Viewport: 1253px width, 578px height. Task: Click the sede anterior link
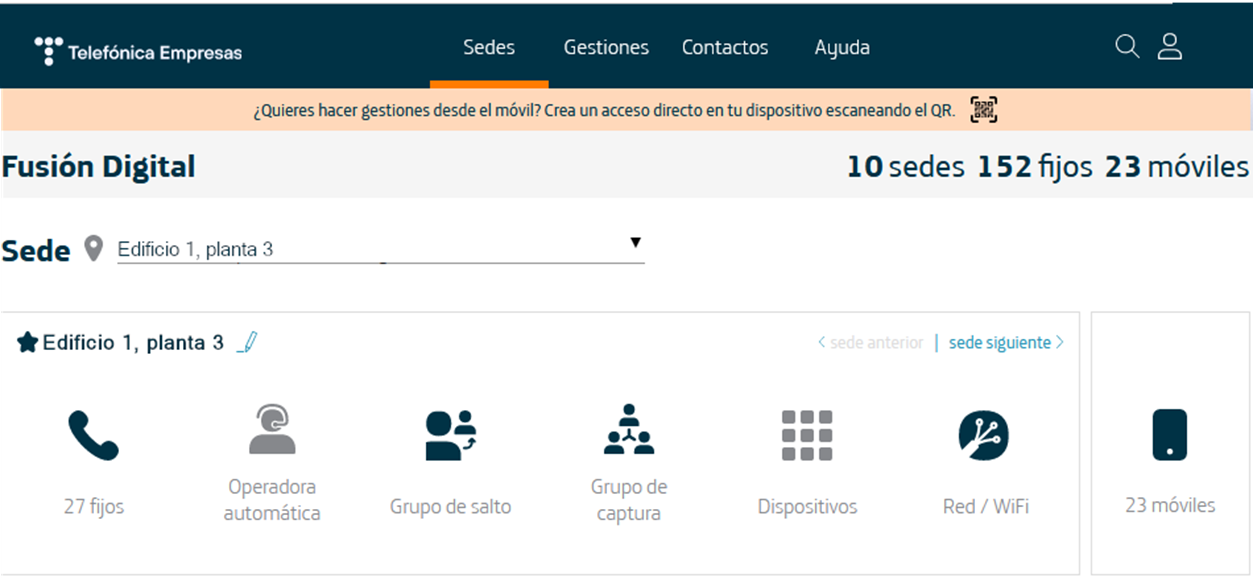pyautogui.click(x=870, y=343)
